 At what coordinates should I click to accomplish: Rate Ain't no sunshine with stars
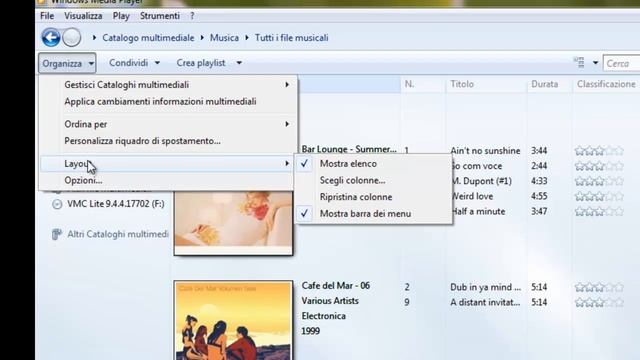pos(599,151)
